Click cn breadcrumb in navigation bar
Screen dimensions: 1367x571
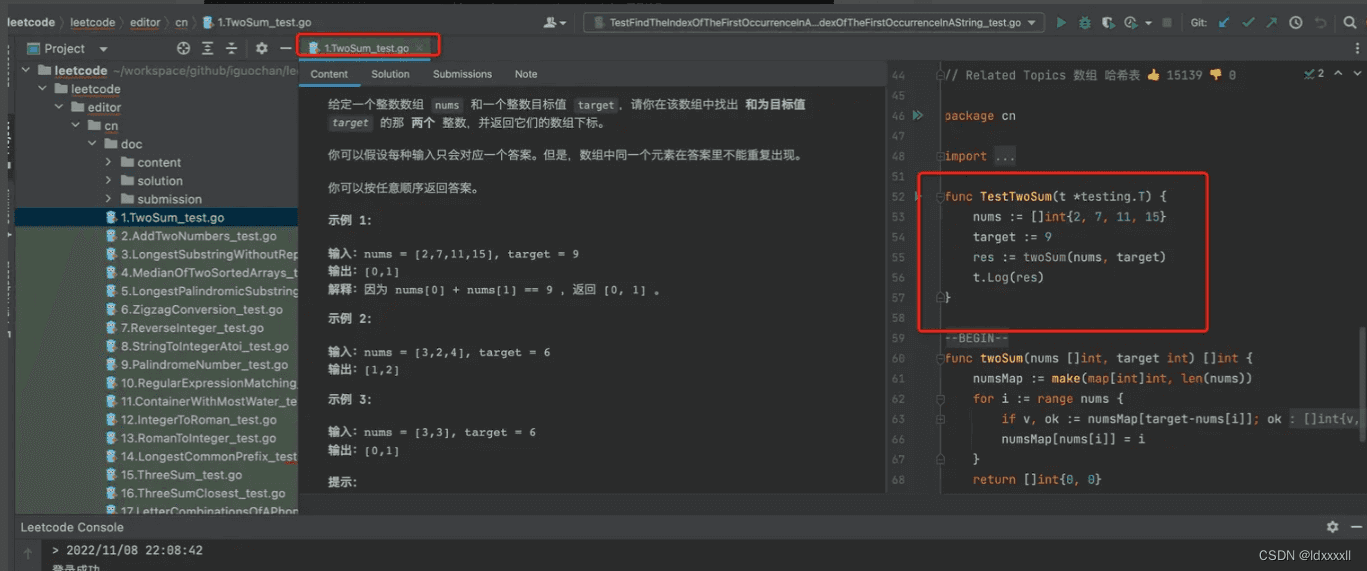[180, 22]
